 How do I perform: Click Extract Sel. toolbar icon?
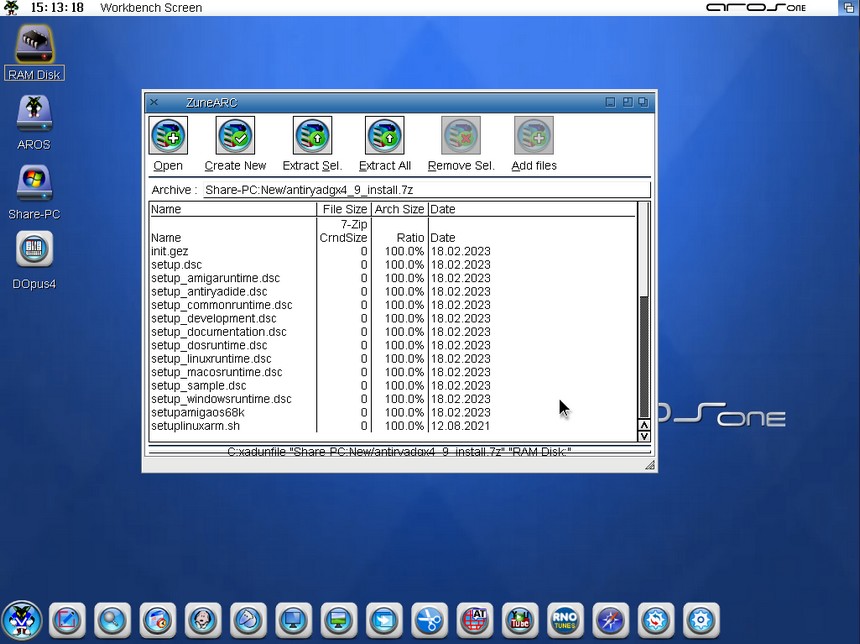click(x=312, y=136)
